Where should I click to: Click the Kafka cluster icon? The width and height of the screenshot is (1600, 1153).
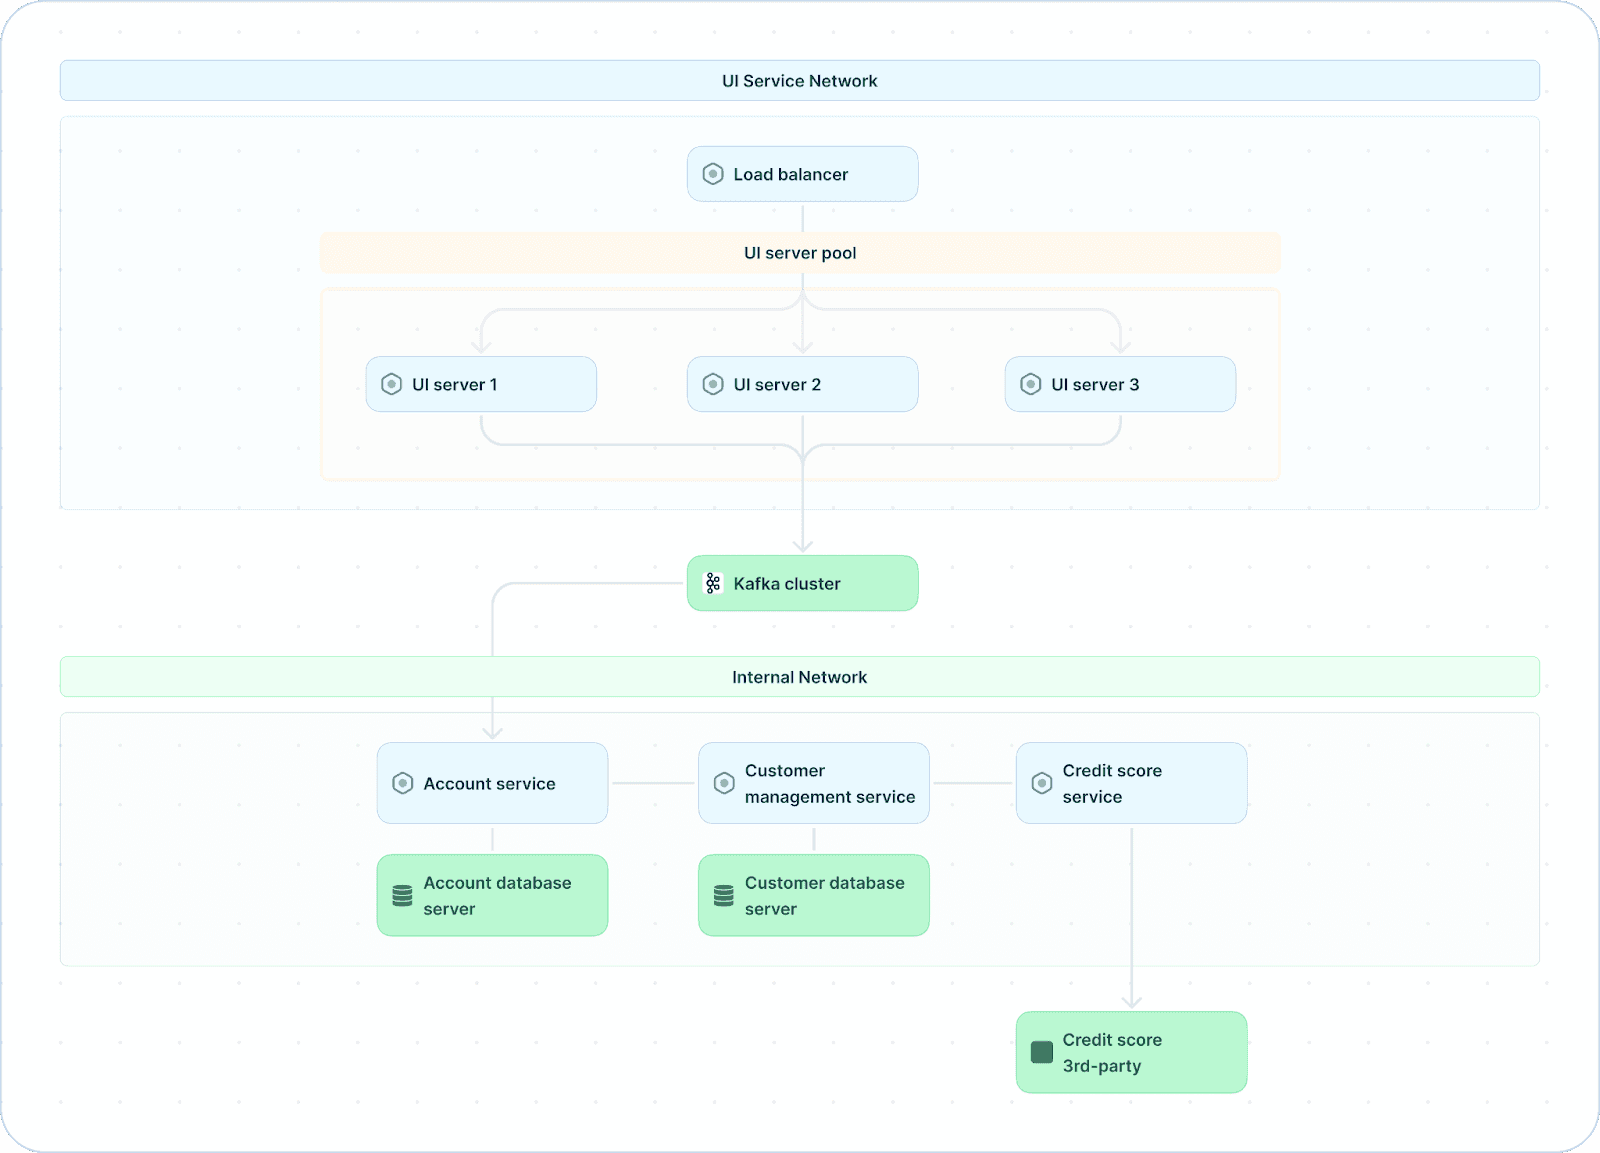point(713,583)
